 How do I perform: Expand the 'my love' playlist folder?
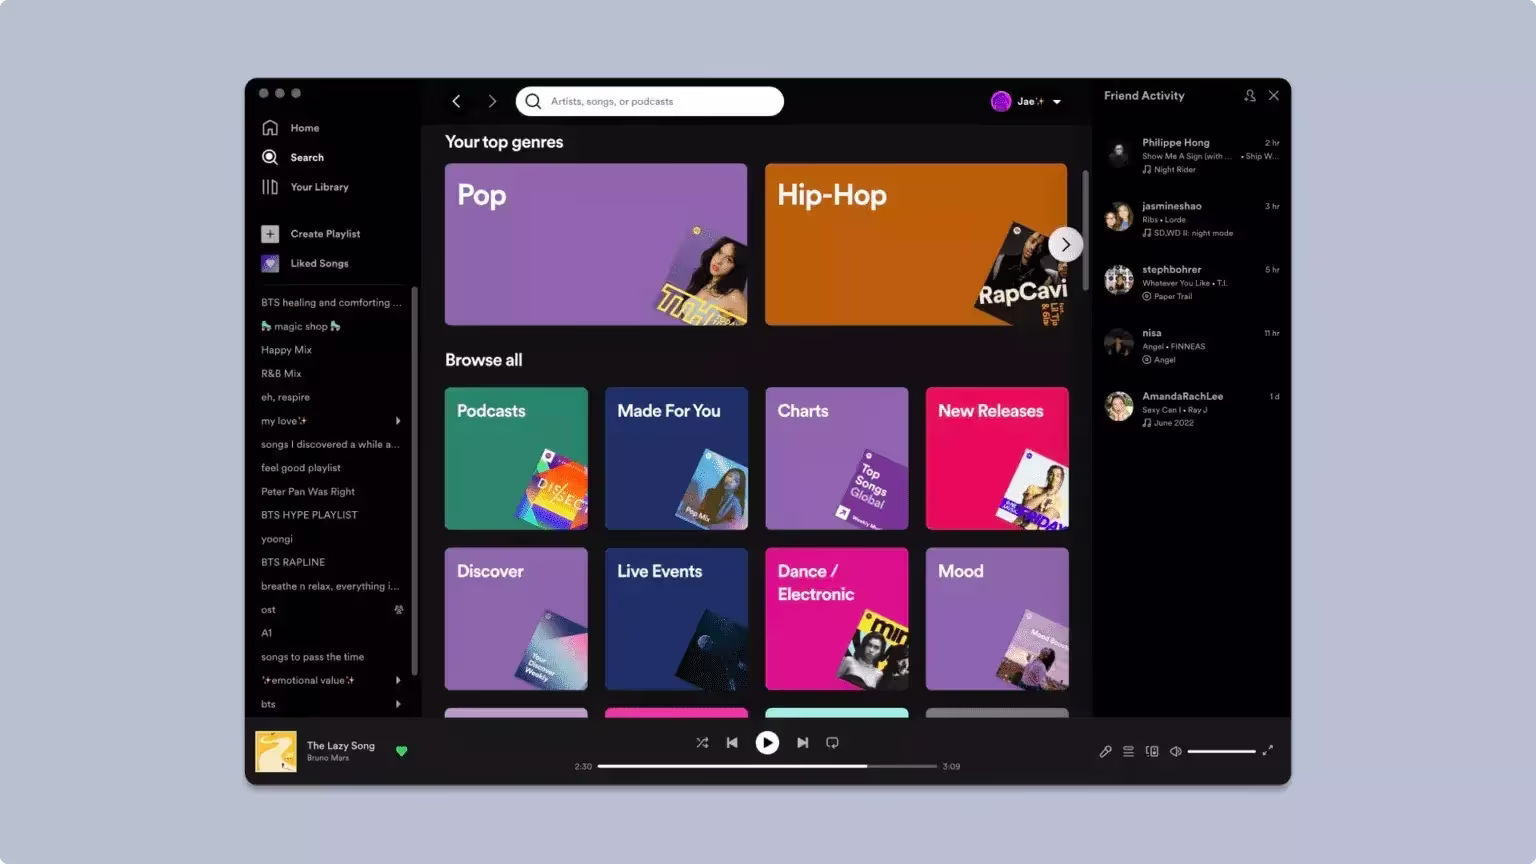point(398,421)
